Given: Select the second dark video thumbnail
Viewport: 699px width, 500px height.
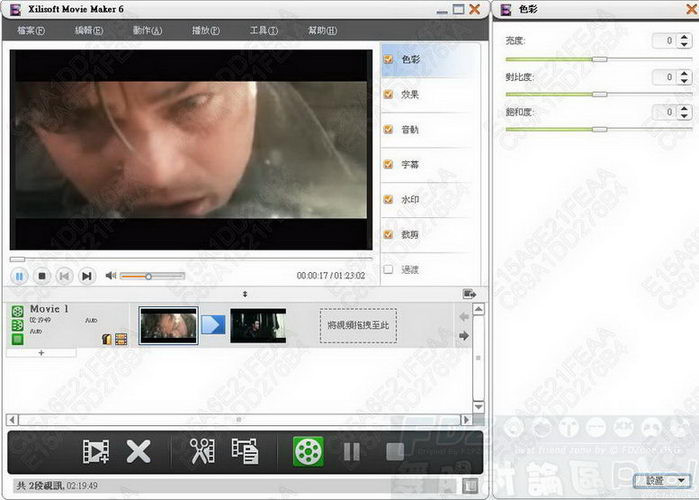Looking at the screenshot, I should [258, 326].
